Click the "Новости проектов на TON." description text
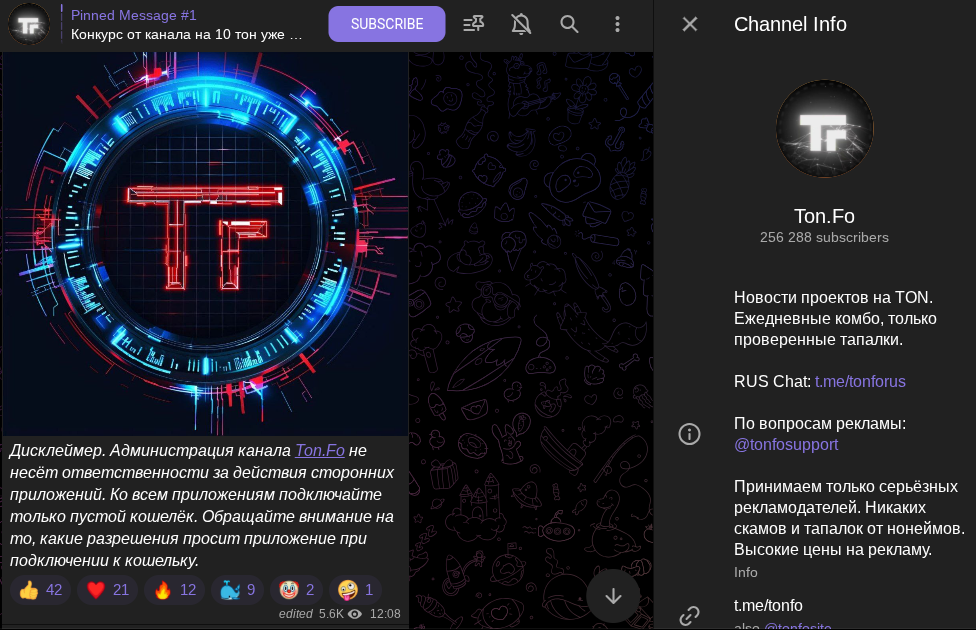976x630 pixels. [833, 298]
